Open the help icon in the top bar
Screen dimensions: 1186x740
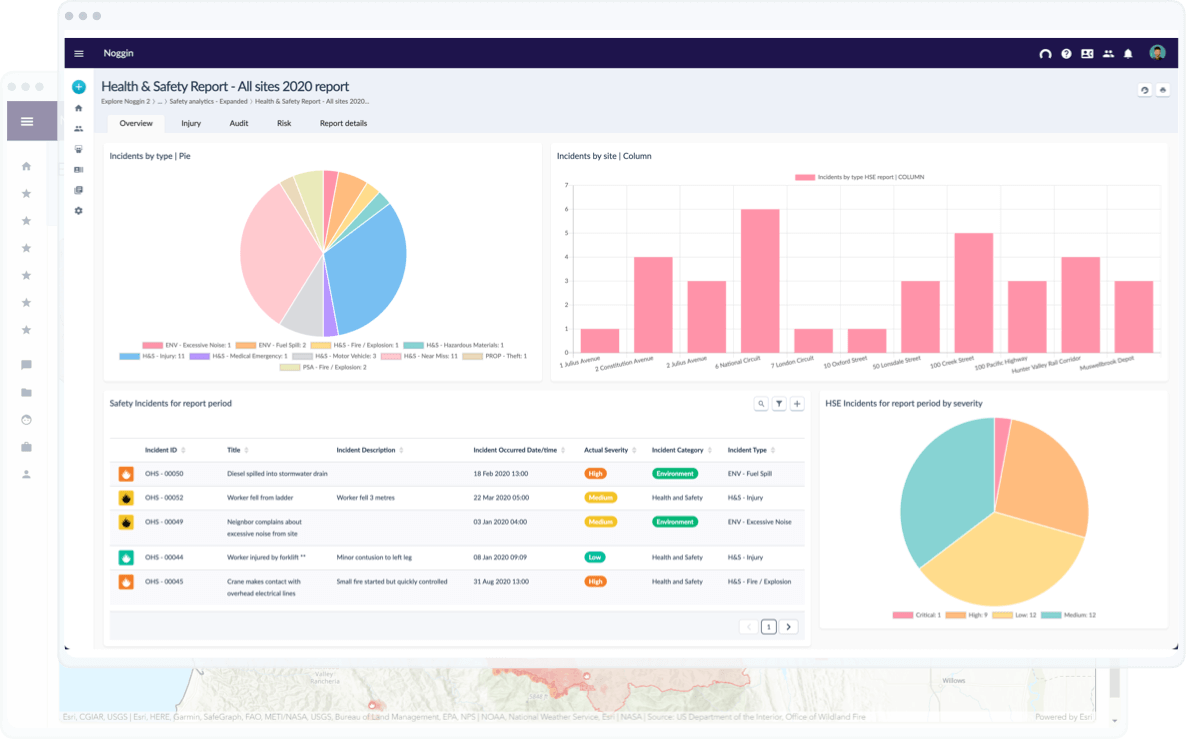[1067, 53]
